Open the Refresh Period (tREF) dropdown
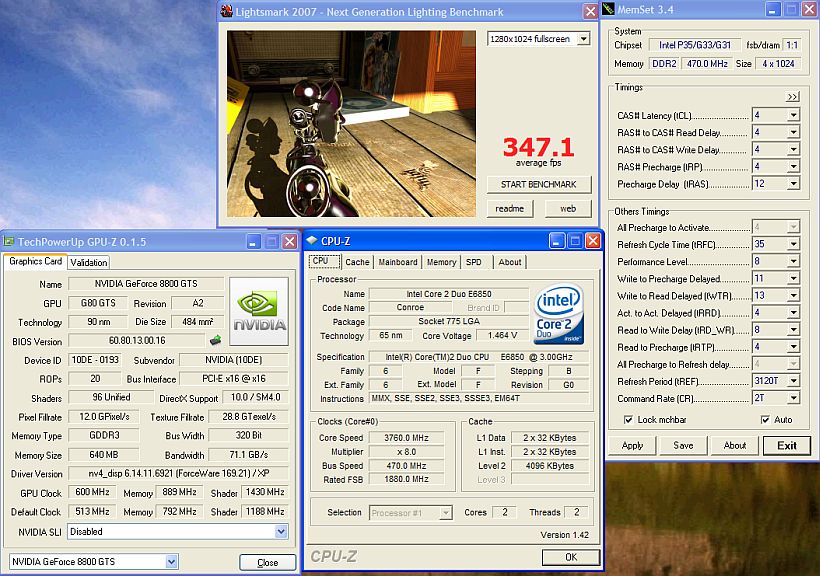 (793, 381)
